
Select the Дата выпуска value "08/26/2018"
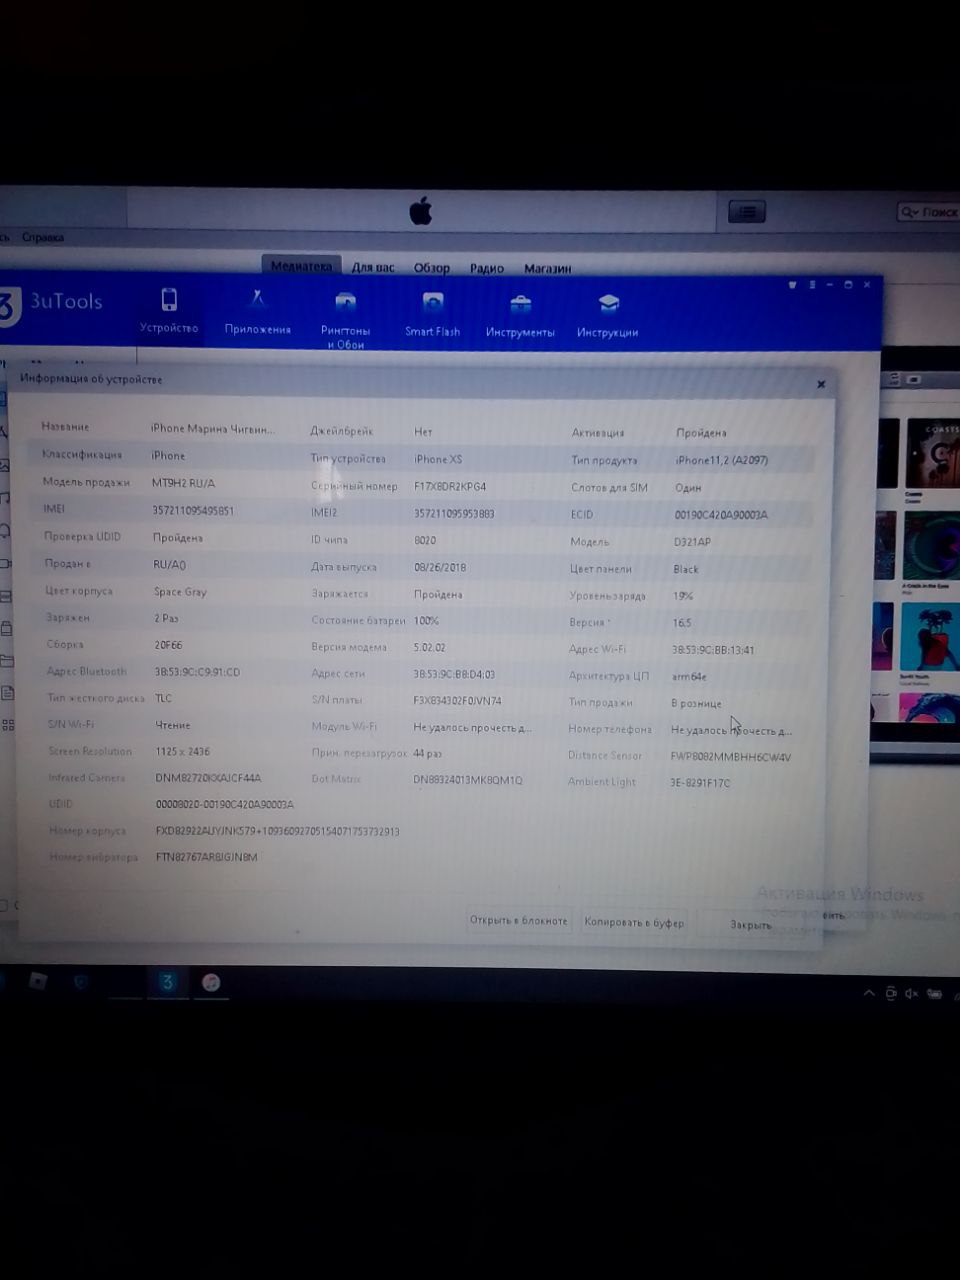click(x=440, y=567)
